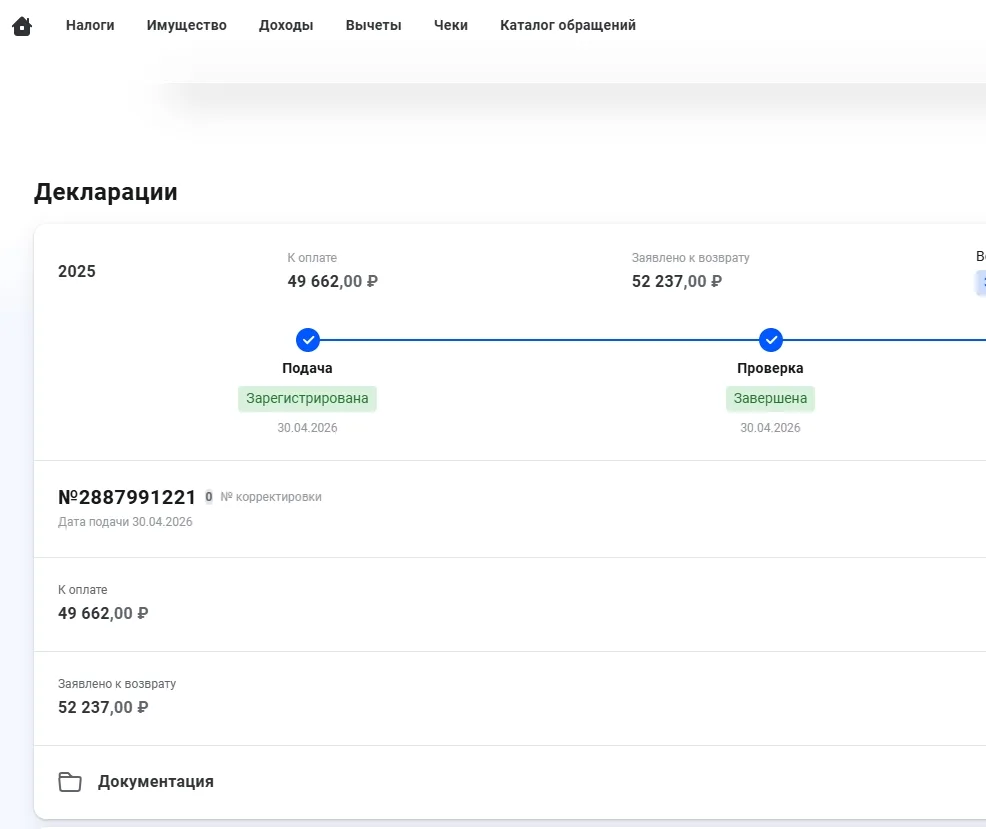Select the 2025 year label
Viewport: 986px width, 829px height.
tap(77, 271)
